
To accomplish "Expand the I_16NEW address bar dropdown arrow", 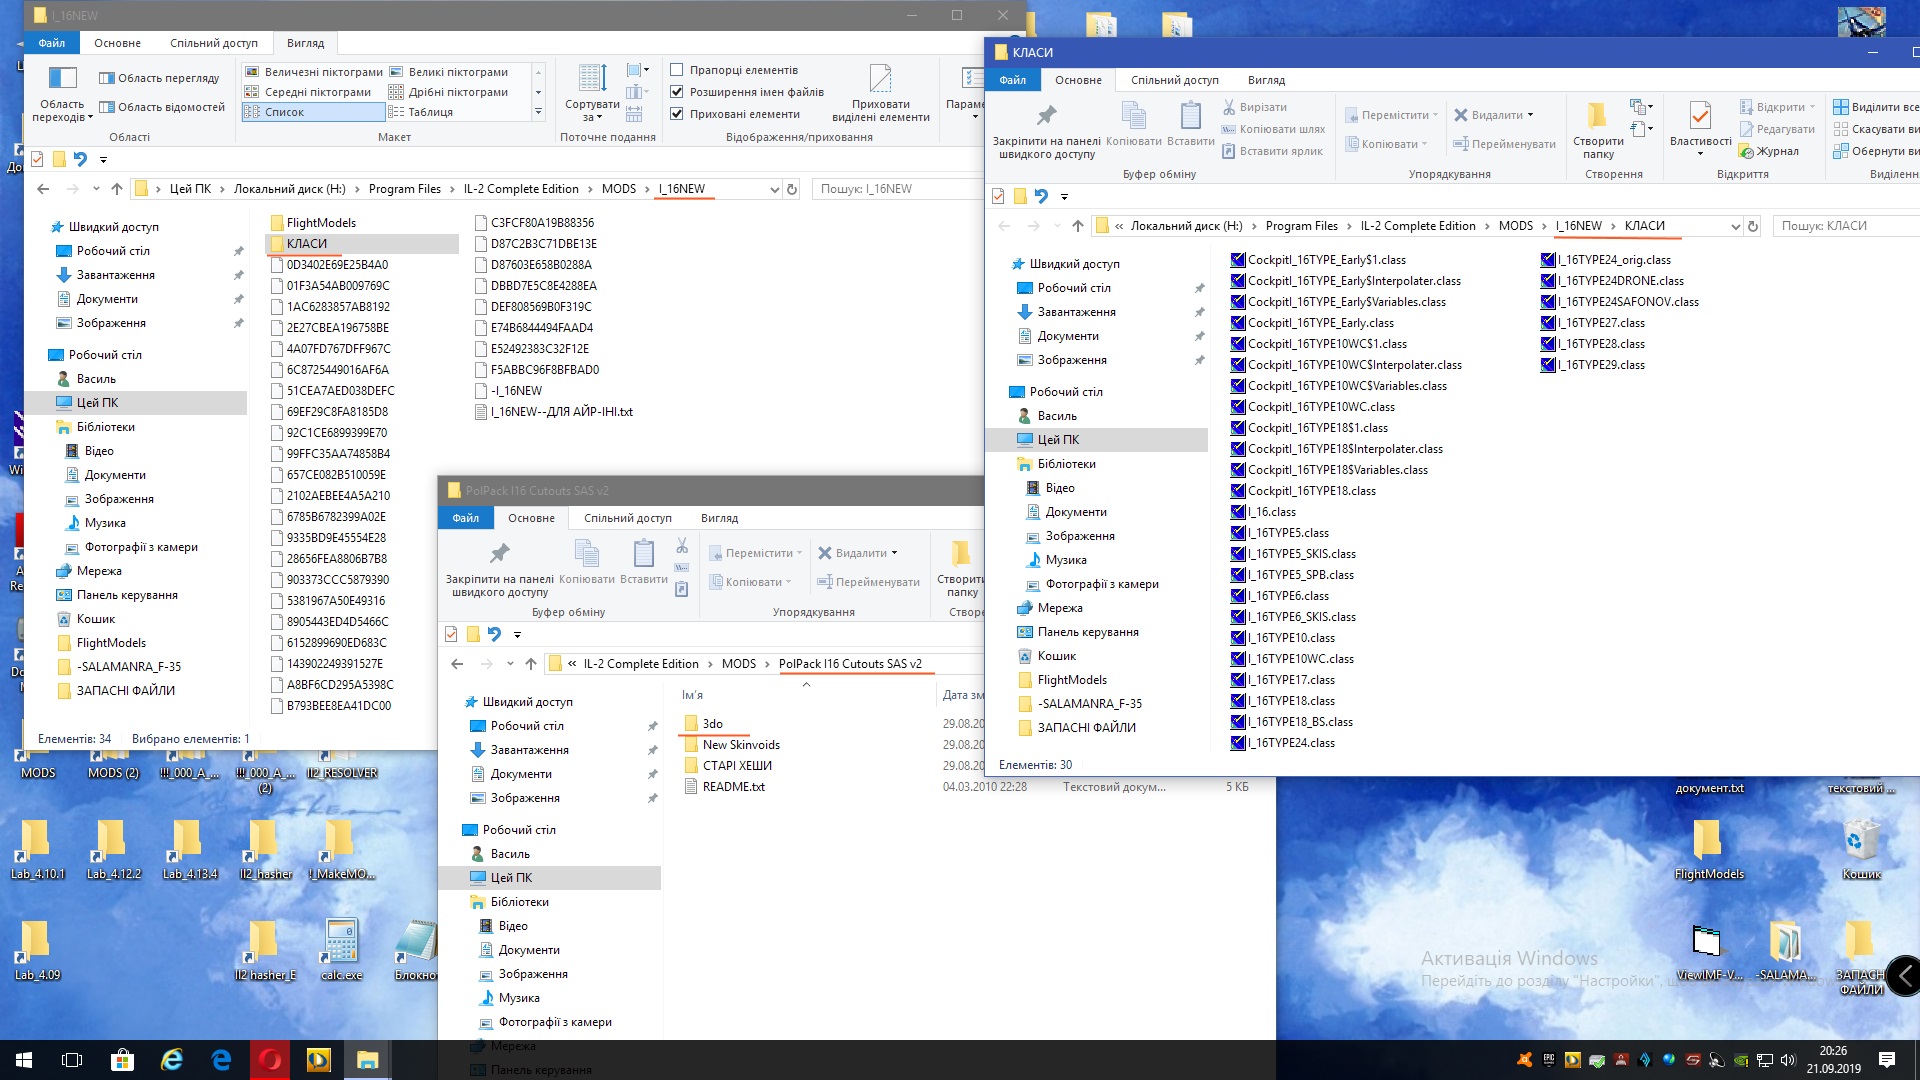I will point(774,189).
